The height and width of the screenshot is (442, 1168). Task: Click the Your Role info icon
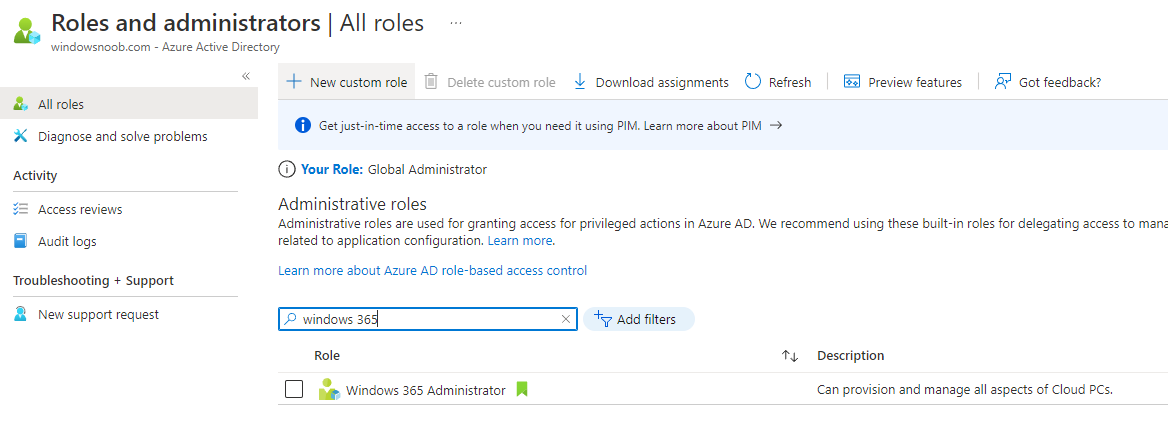(286, 170)
